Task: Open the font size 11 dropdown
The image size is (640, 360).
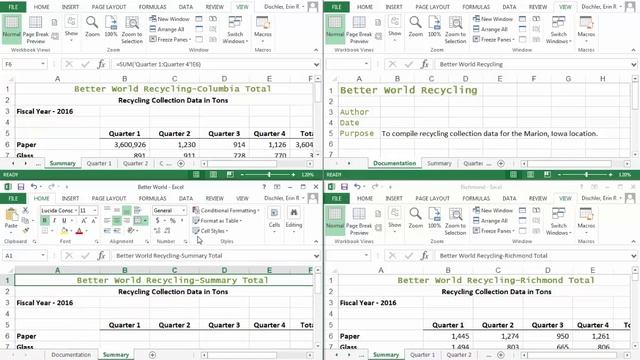Action: coord(95,210)
